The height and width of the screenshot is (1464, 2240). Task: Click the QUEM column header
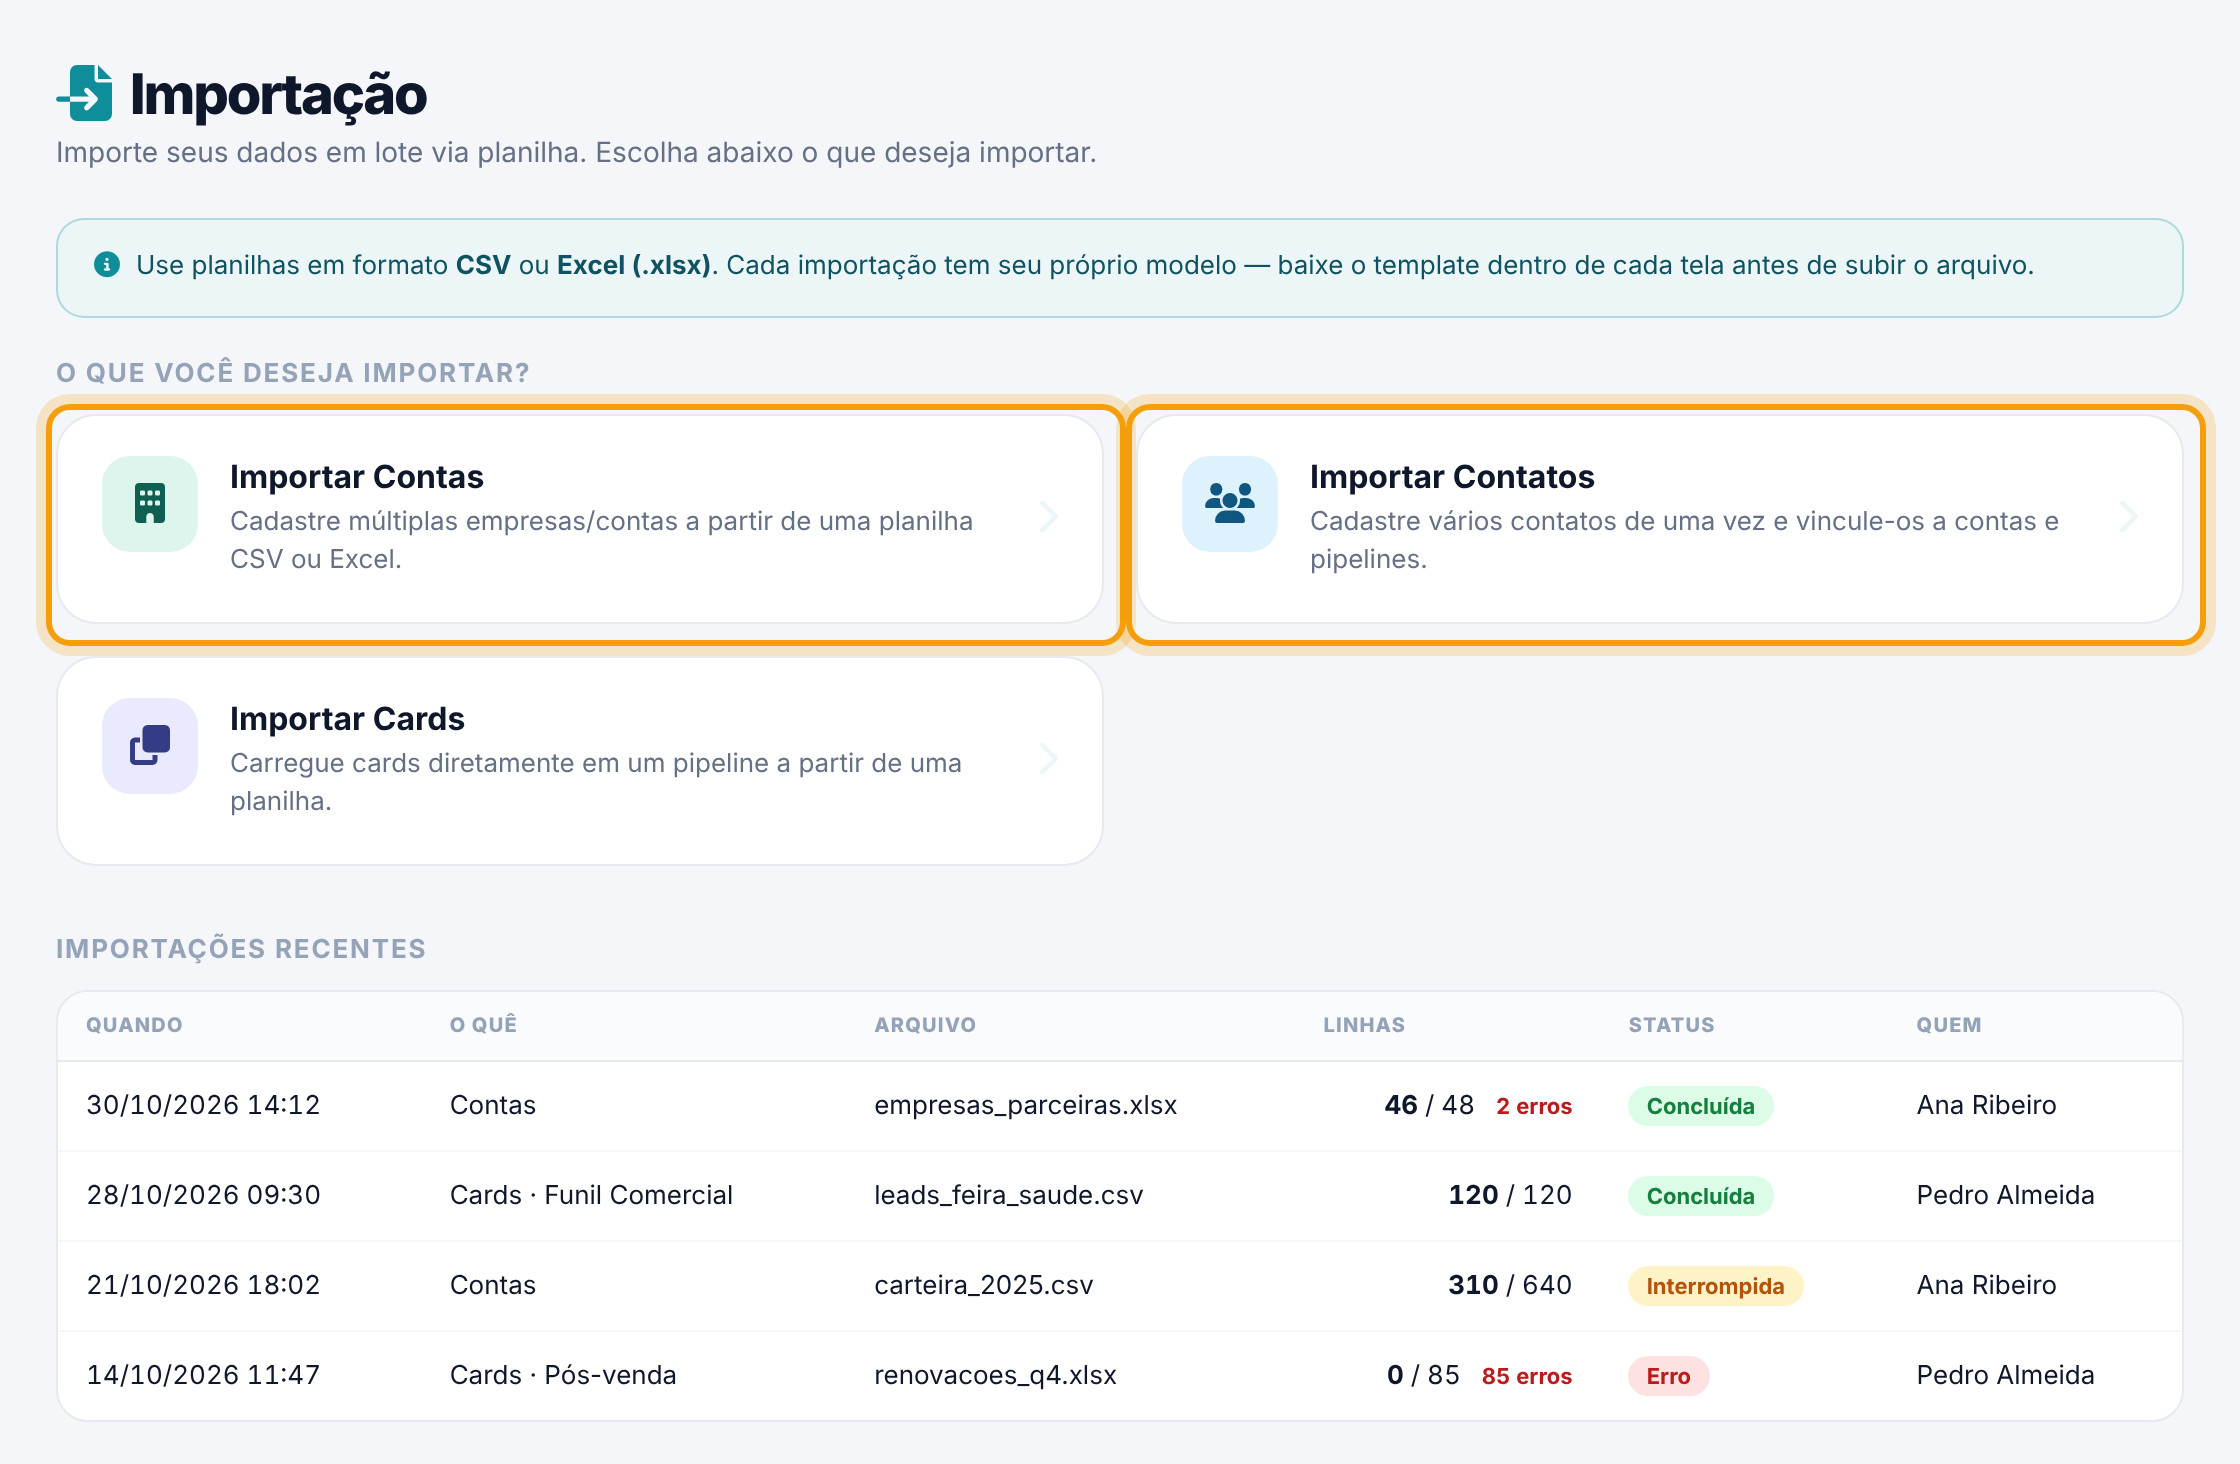(x=1949, y=1025)
